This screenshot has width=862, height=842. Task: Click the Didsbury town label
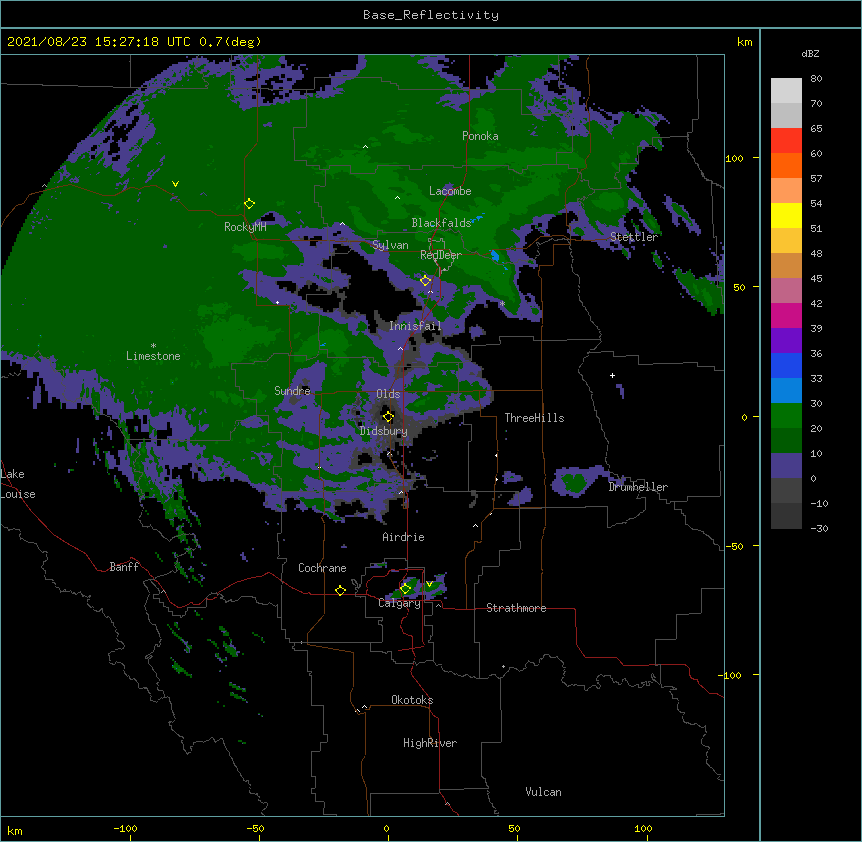tap(384, 431)
